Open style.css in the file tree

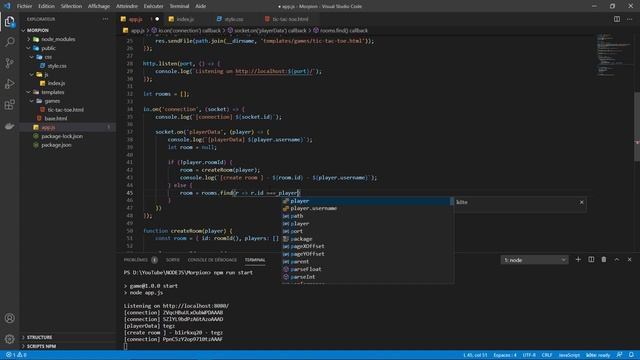(x=57, y=66)
